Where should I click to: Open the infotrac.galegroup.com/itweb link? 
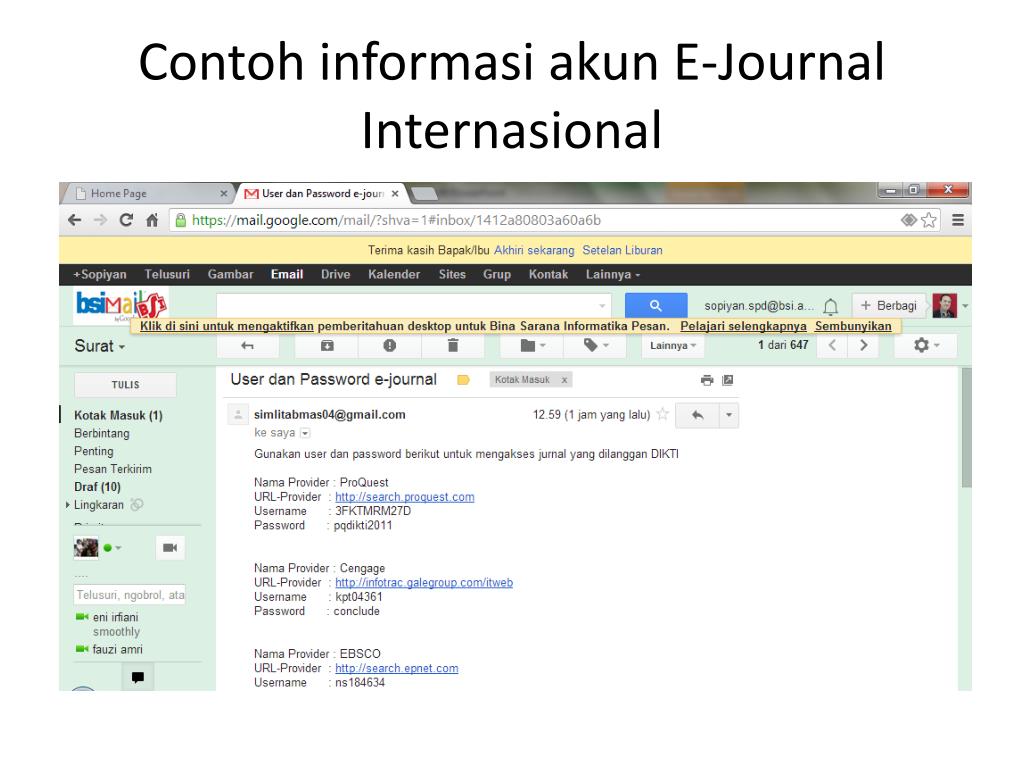[x=424, y=583]
